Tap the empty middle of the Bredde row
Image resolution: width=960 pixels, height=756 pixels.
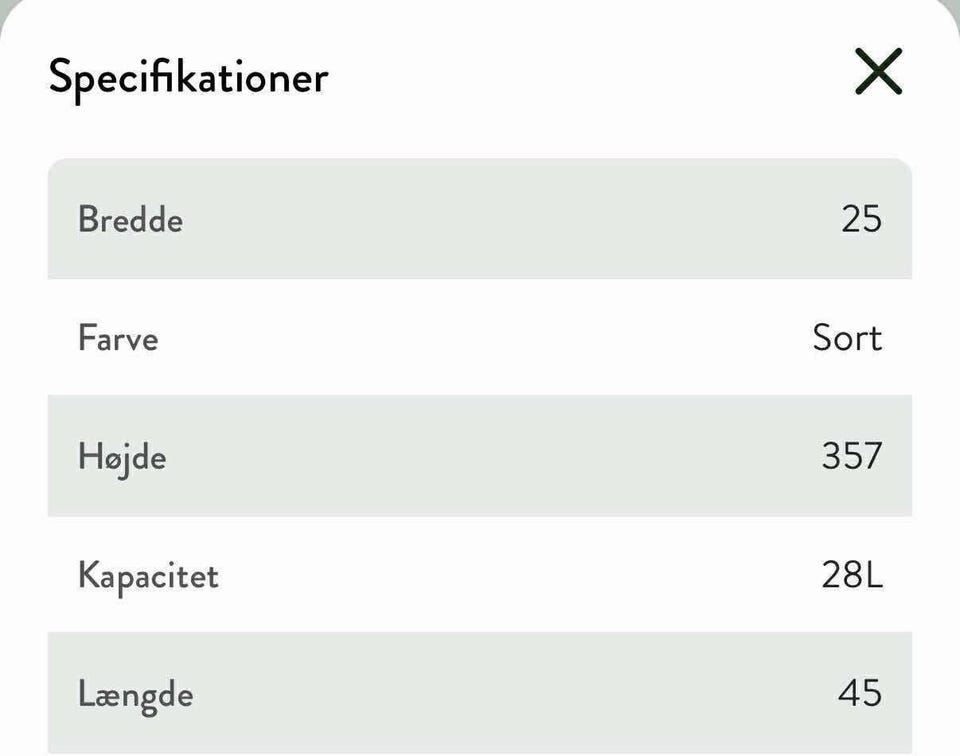[480, 219]
